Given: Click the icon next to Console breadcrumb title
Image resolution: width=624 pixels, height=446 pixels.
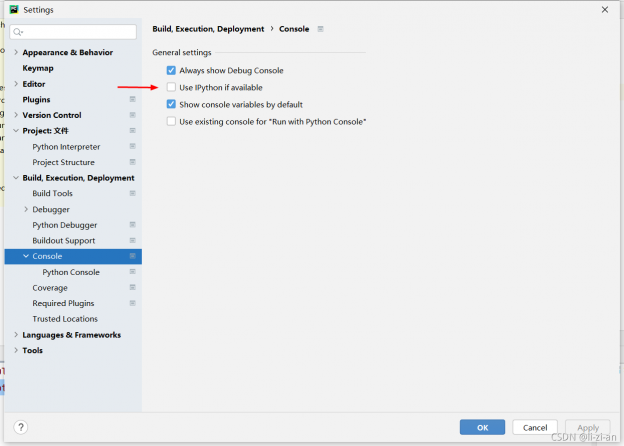Looking at the screenshot, I should pyautogui.click(x=320, y=29).
